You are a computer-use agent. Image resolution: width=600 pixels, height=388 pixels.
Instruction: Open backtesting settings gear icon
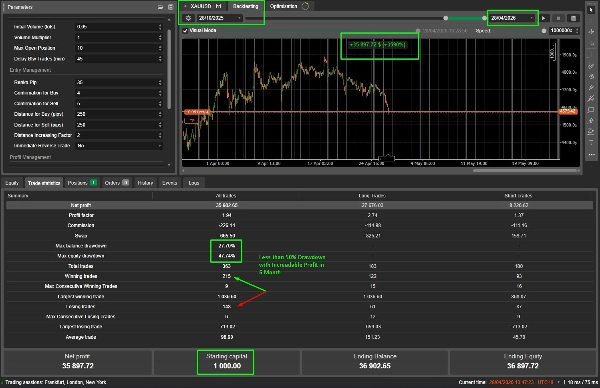(188, 18)
